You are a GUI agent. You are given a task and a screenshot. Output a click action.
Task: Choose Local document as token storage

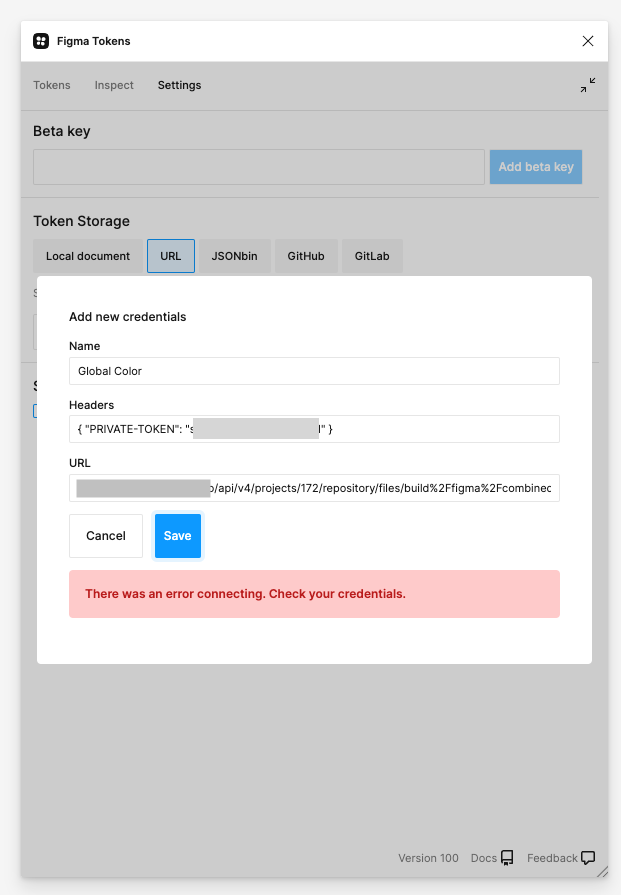pos(87,256)
